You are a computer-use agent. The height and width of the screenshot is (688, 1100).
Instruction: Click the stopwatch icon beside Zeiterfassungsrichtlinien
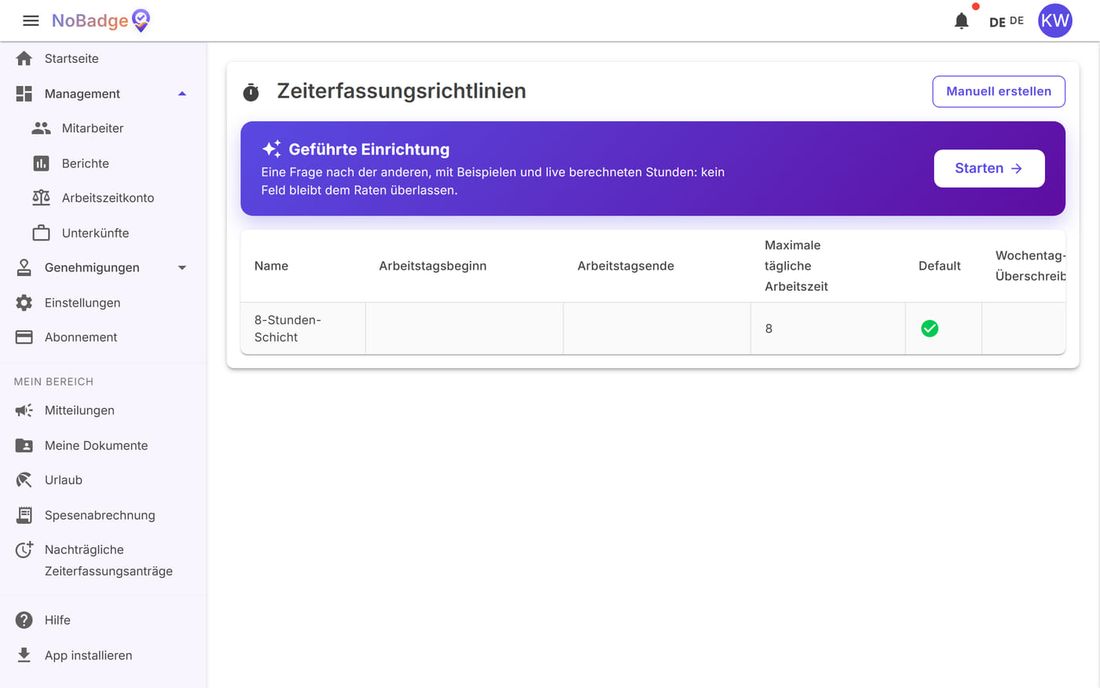coord(250,92)
